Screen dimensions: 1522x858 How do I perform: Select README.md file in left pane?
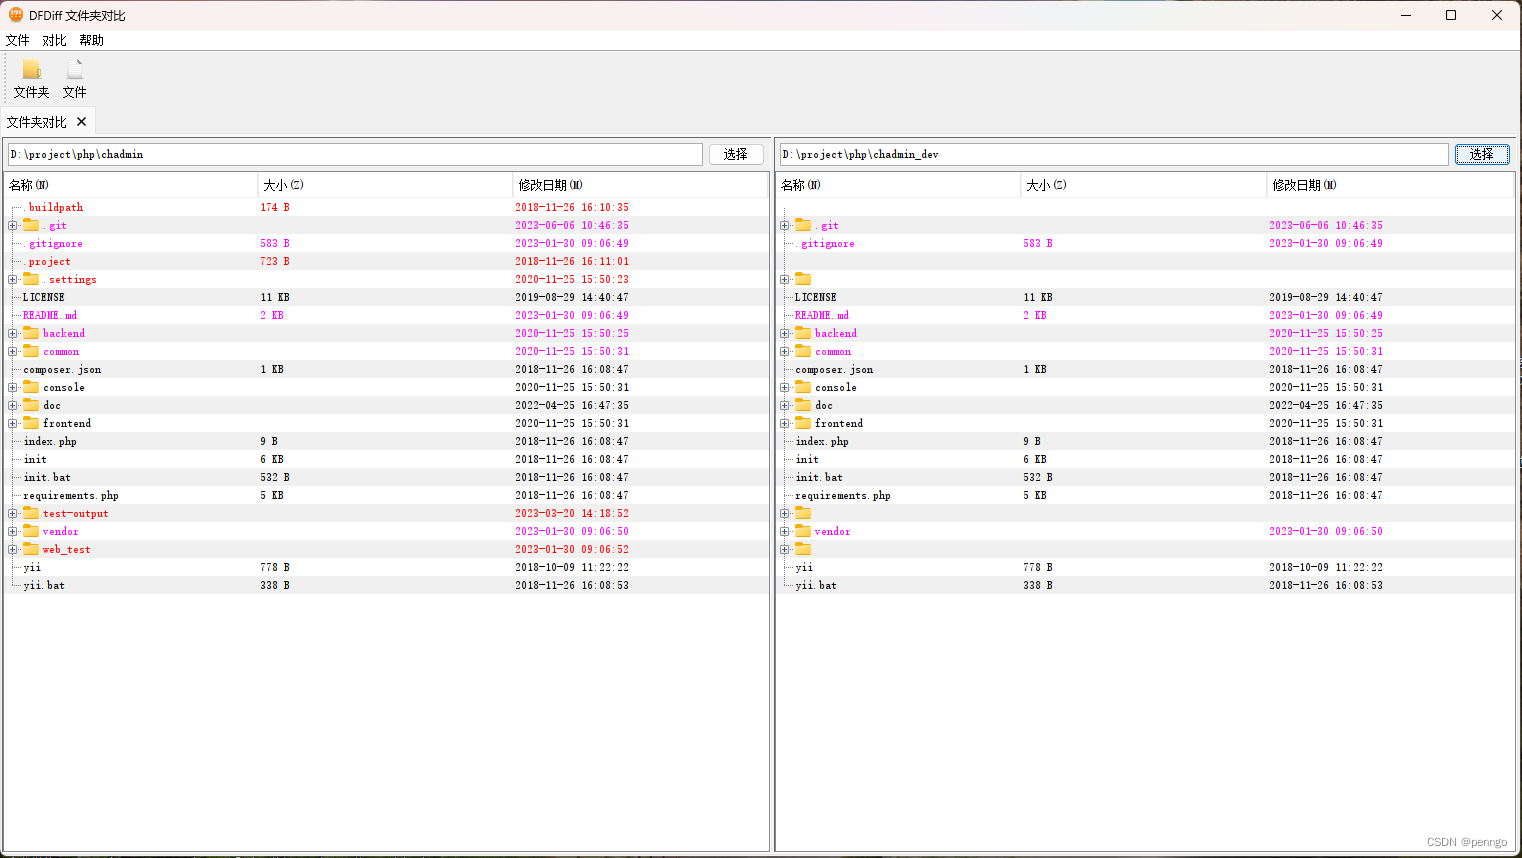tap(50, 315)
